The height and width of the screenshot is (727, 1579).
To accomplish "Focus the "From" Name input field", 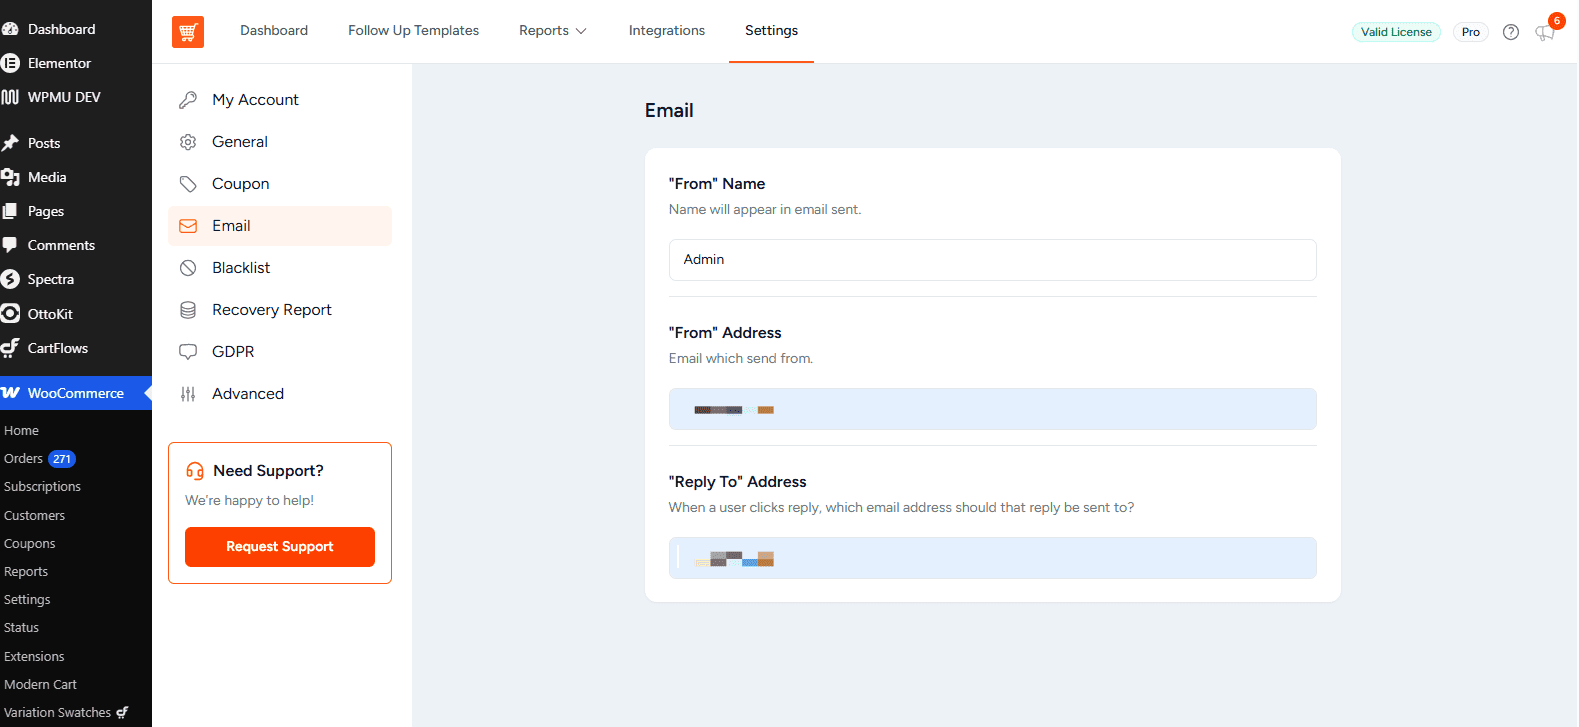I will (x=992, y=260).
